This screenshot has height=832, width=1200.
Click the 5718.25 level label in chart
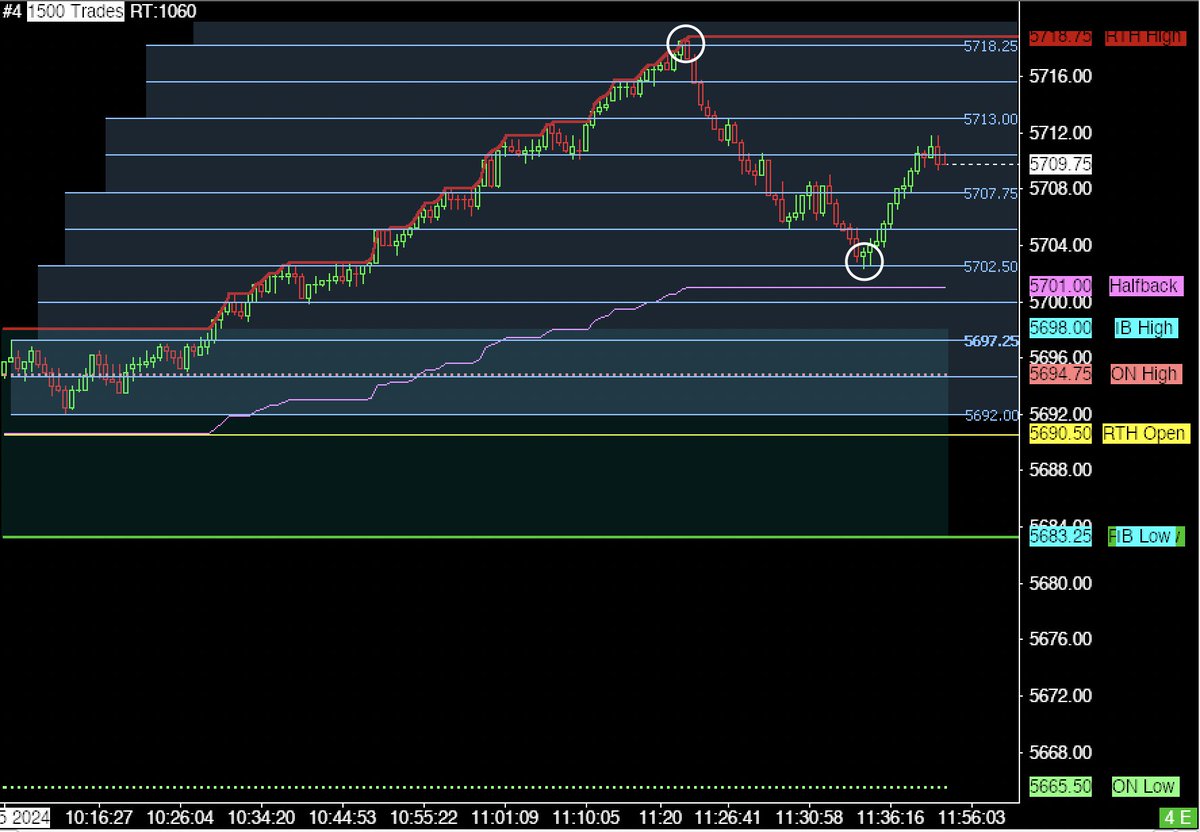(x=990, y=46)
